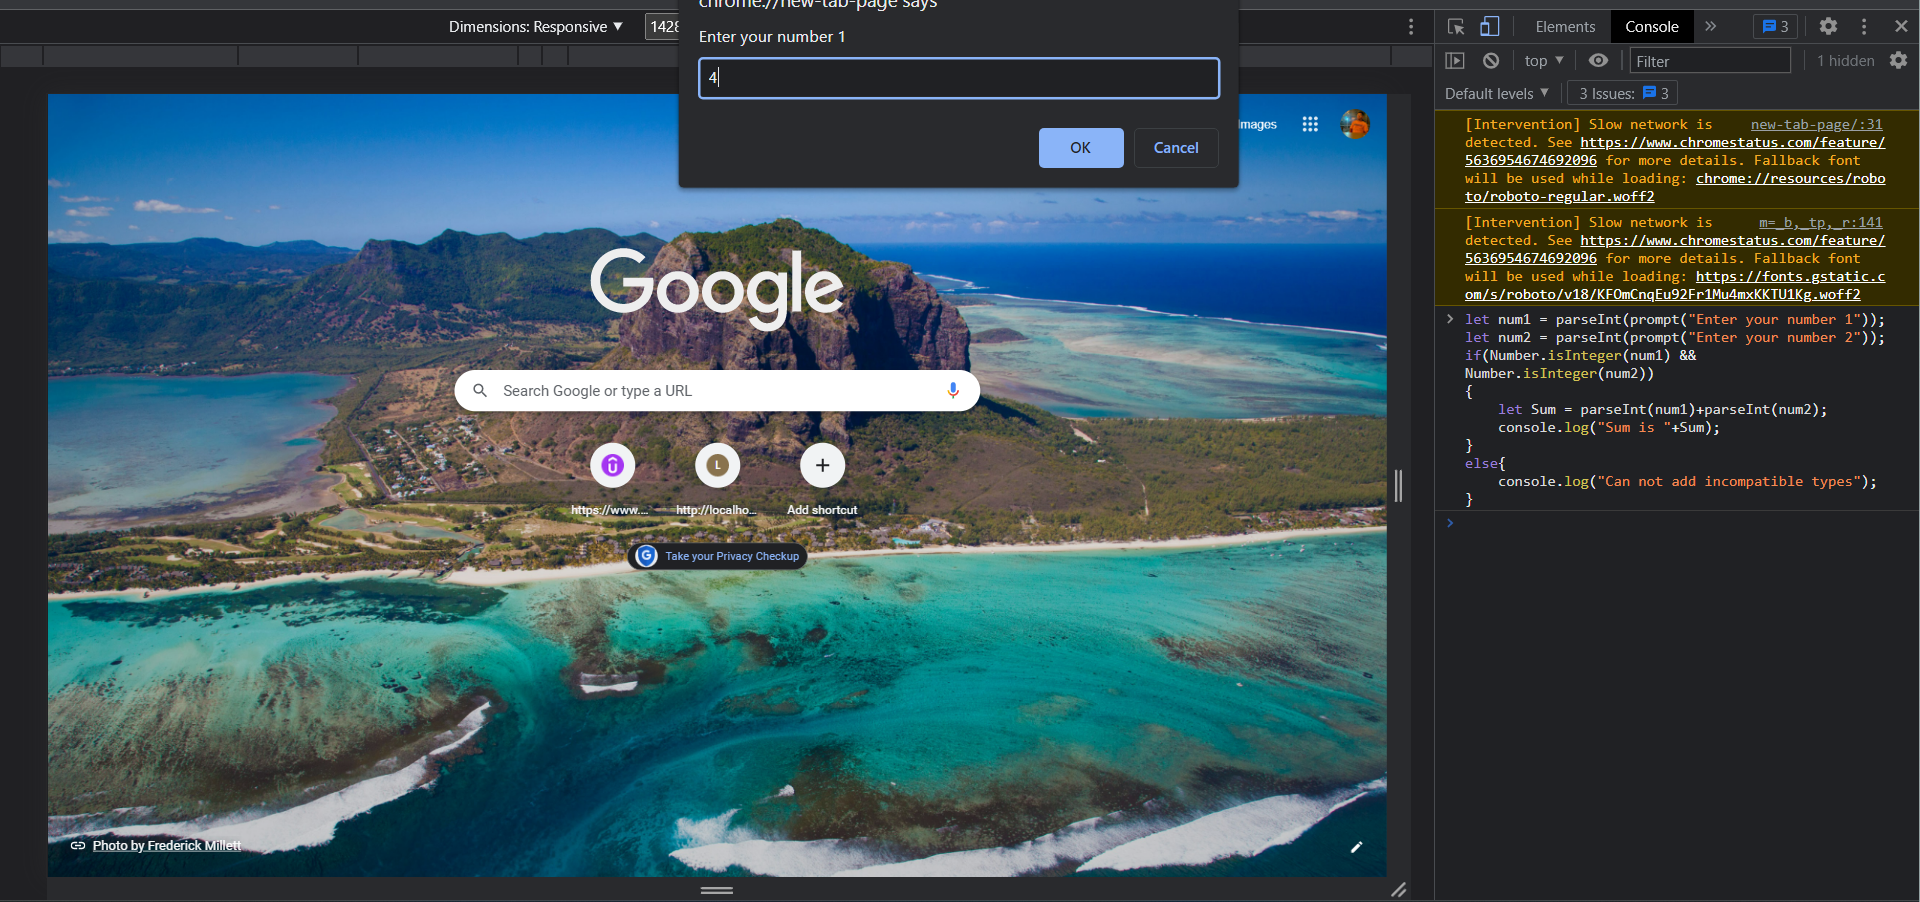Click the code line 'let Sum = parseInt(num1)+parseInt(num2);'
The image size is (1920, 902).
click(1662, 410)
